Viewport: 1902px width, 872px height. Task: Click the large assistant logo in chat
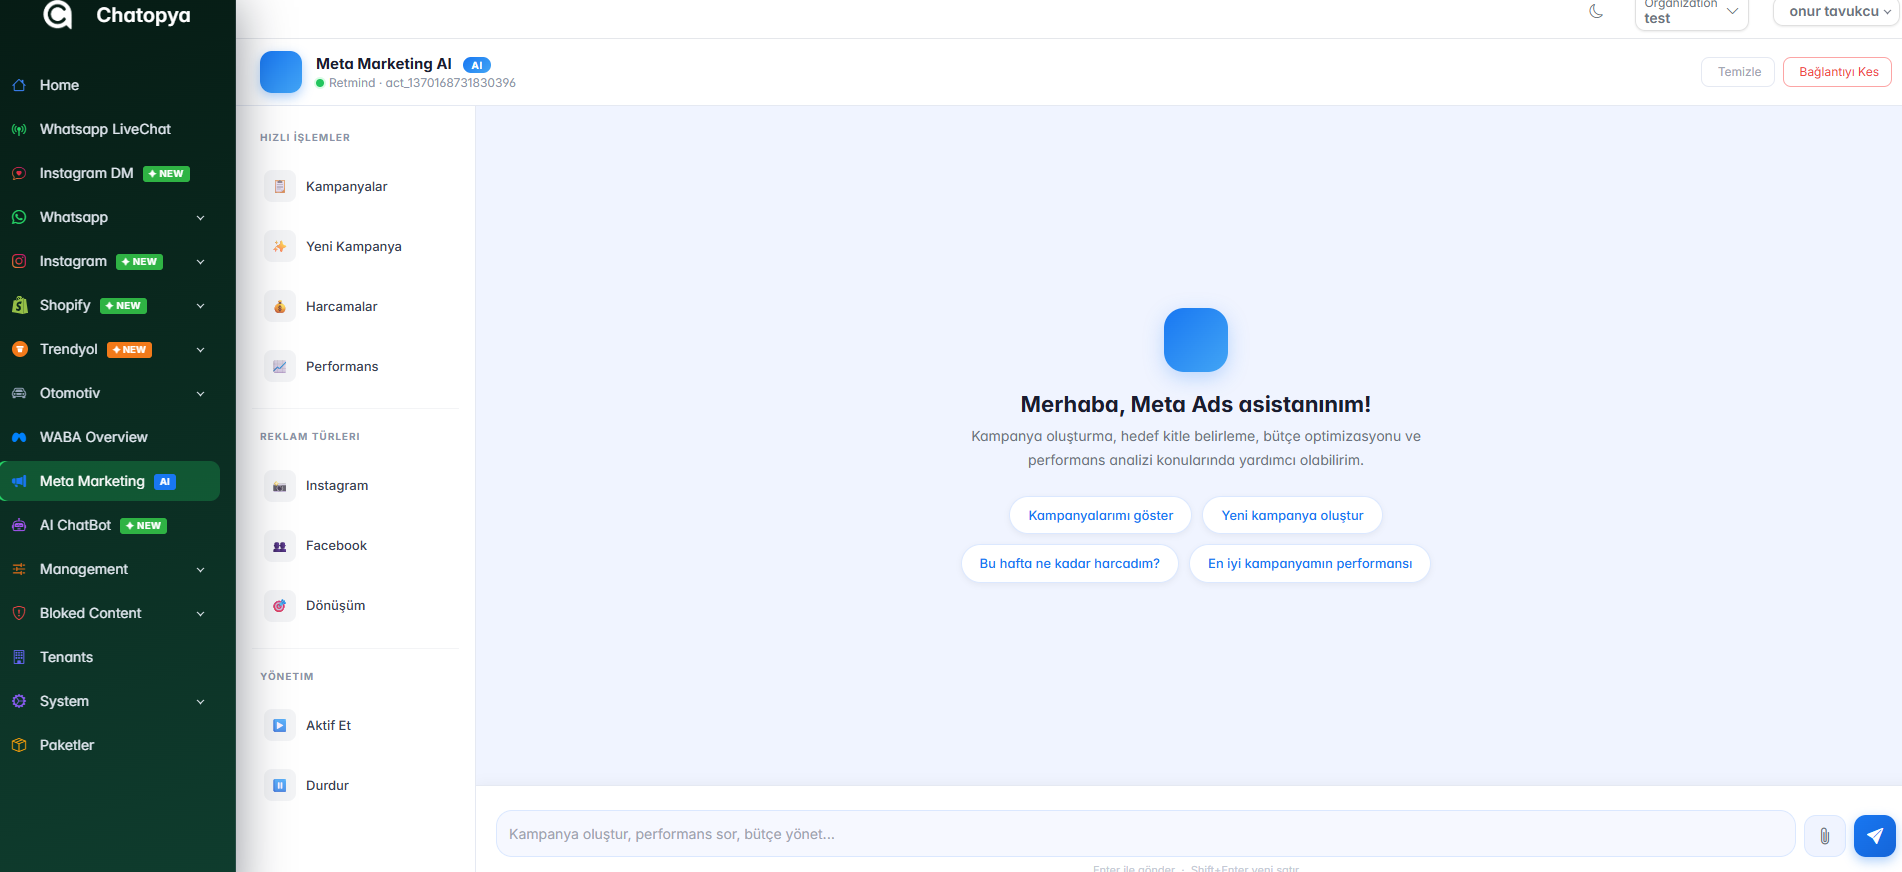pyautogui.click(x=1195, y=340)
